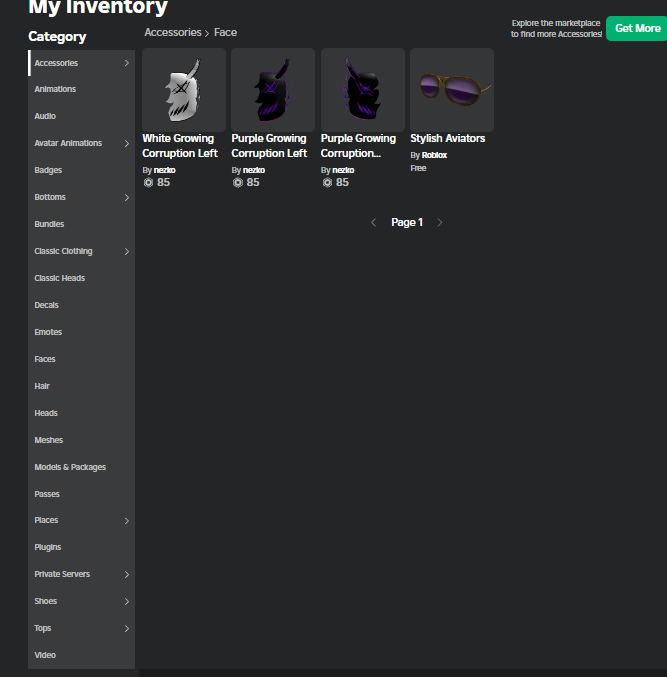Open the Classic Clothing category
The image size is (667, 677).
82,251
